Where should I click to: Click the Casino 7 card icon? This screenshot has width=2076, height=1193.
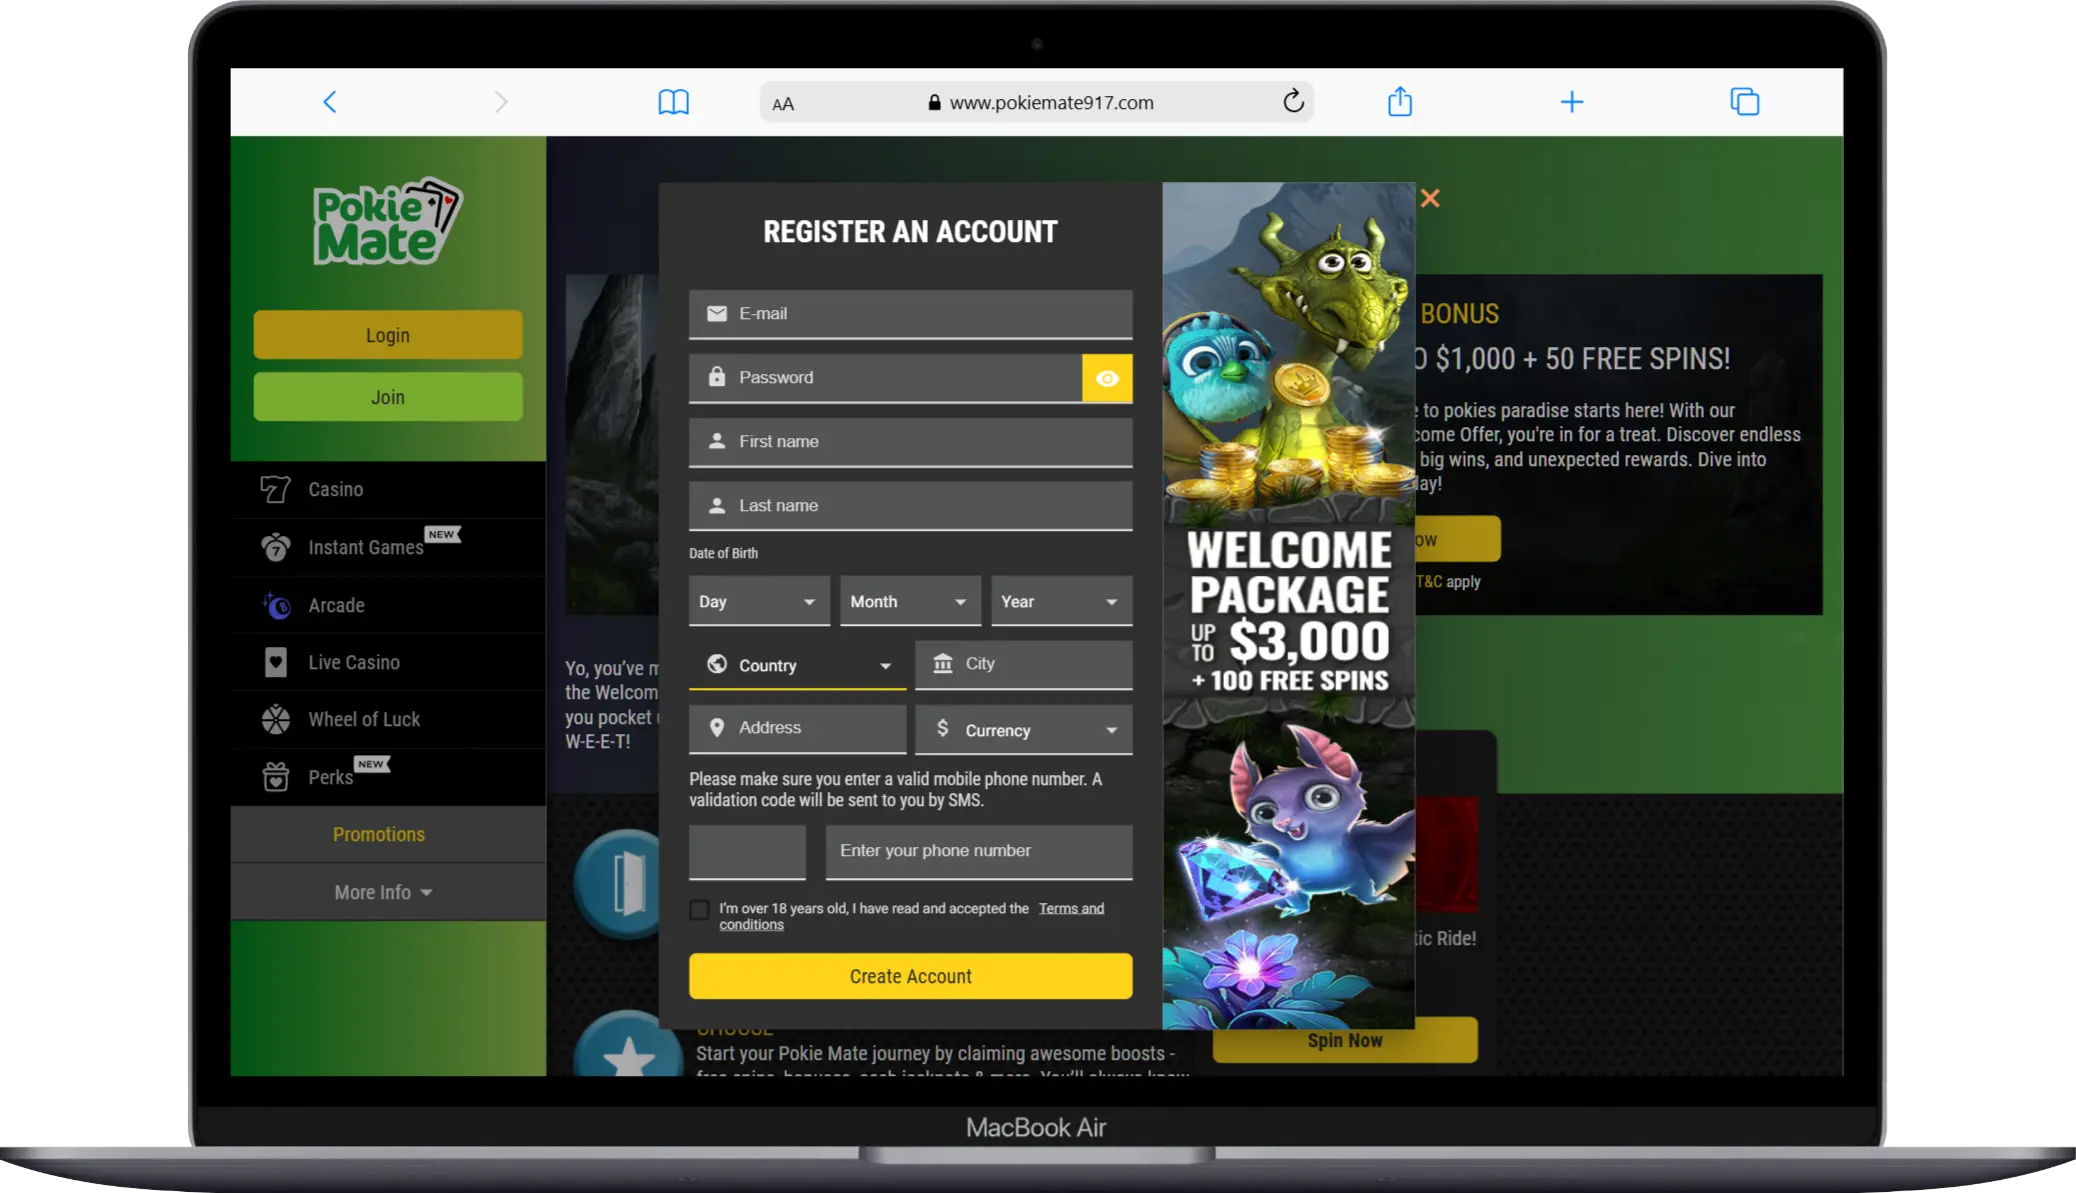[275, 489]
